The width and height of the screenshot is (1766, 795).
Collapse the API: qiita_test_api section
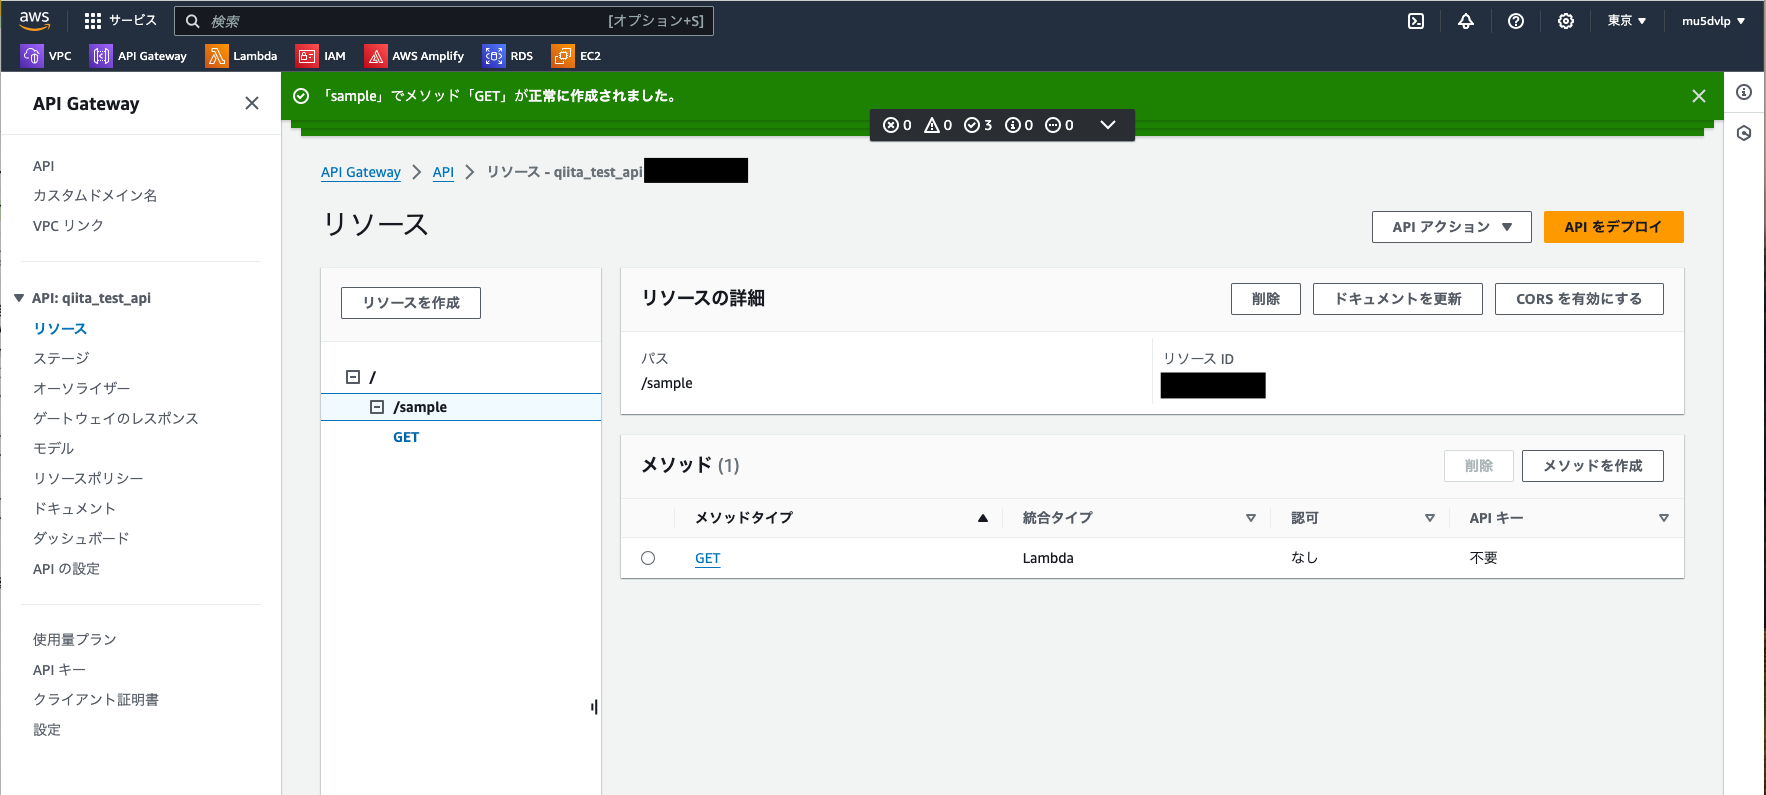tap(19, 298)
